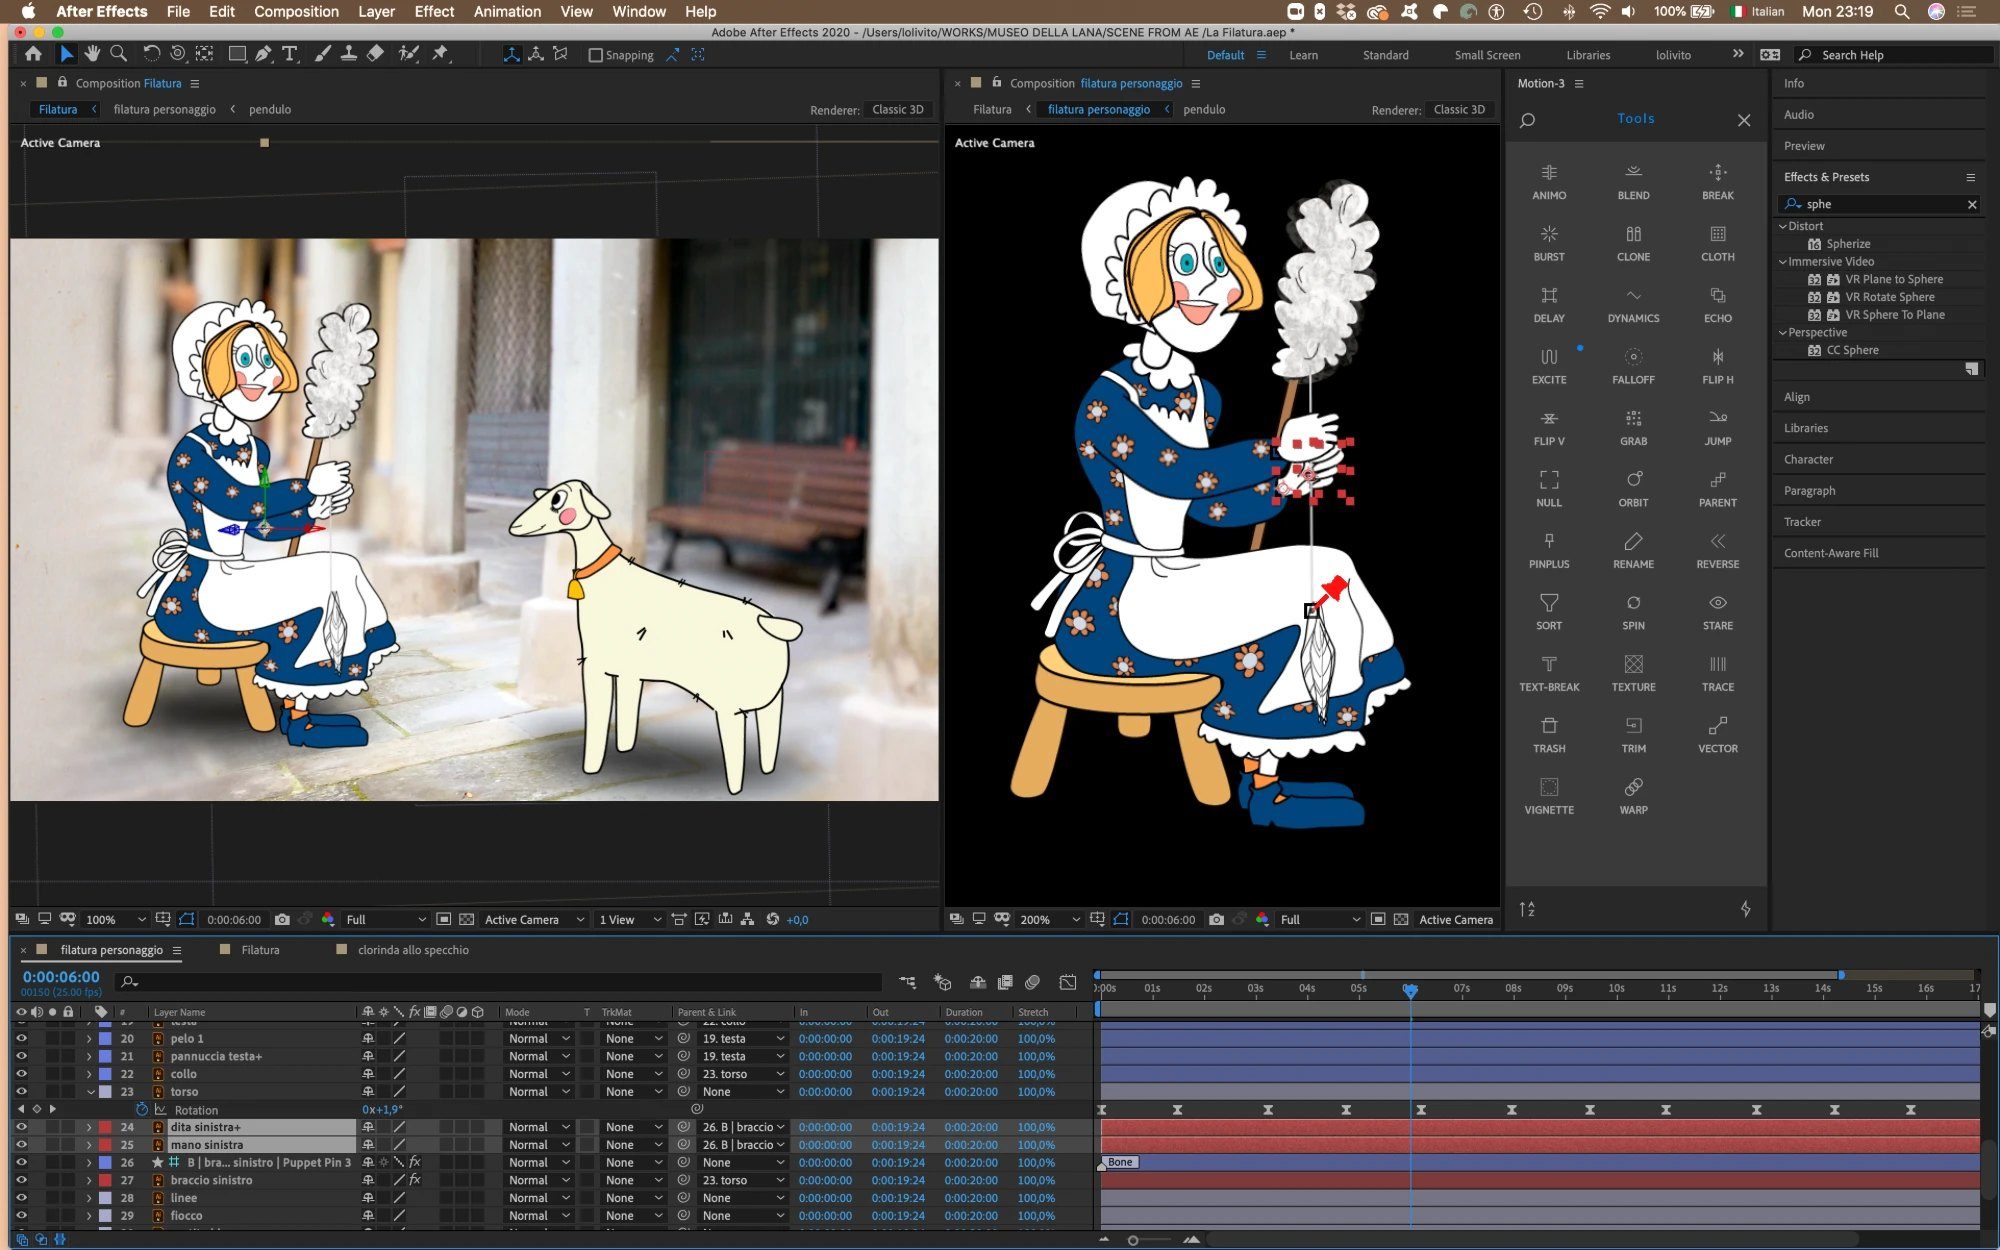Collapse the Immersive Video category
Image resolution: width=2000 pixels, height=1250 pixels.
(1782, 262)
